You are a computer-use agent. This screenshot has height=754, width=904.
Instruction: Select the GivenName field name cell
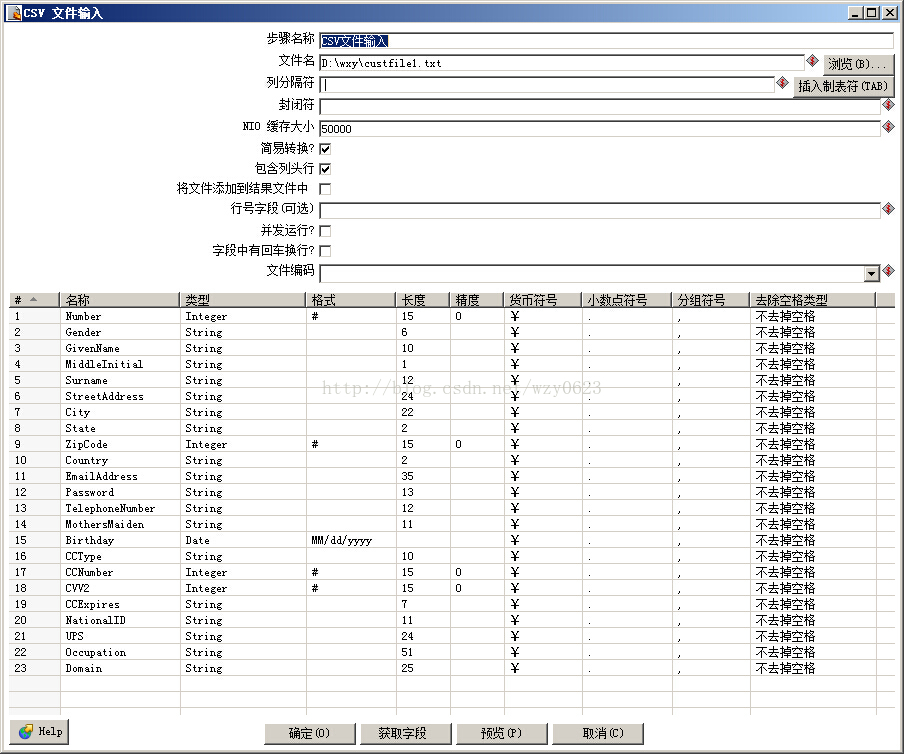120,348
